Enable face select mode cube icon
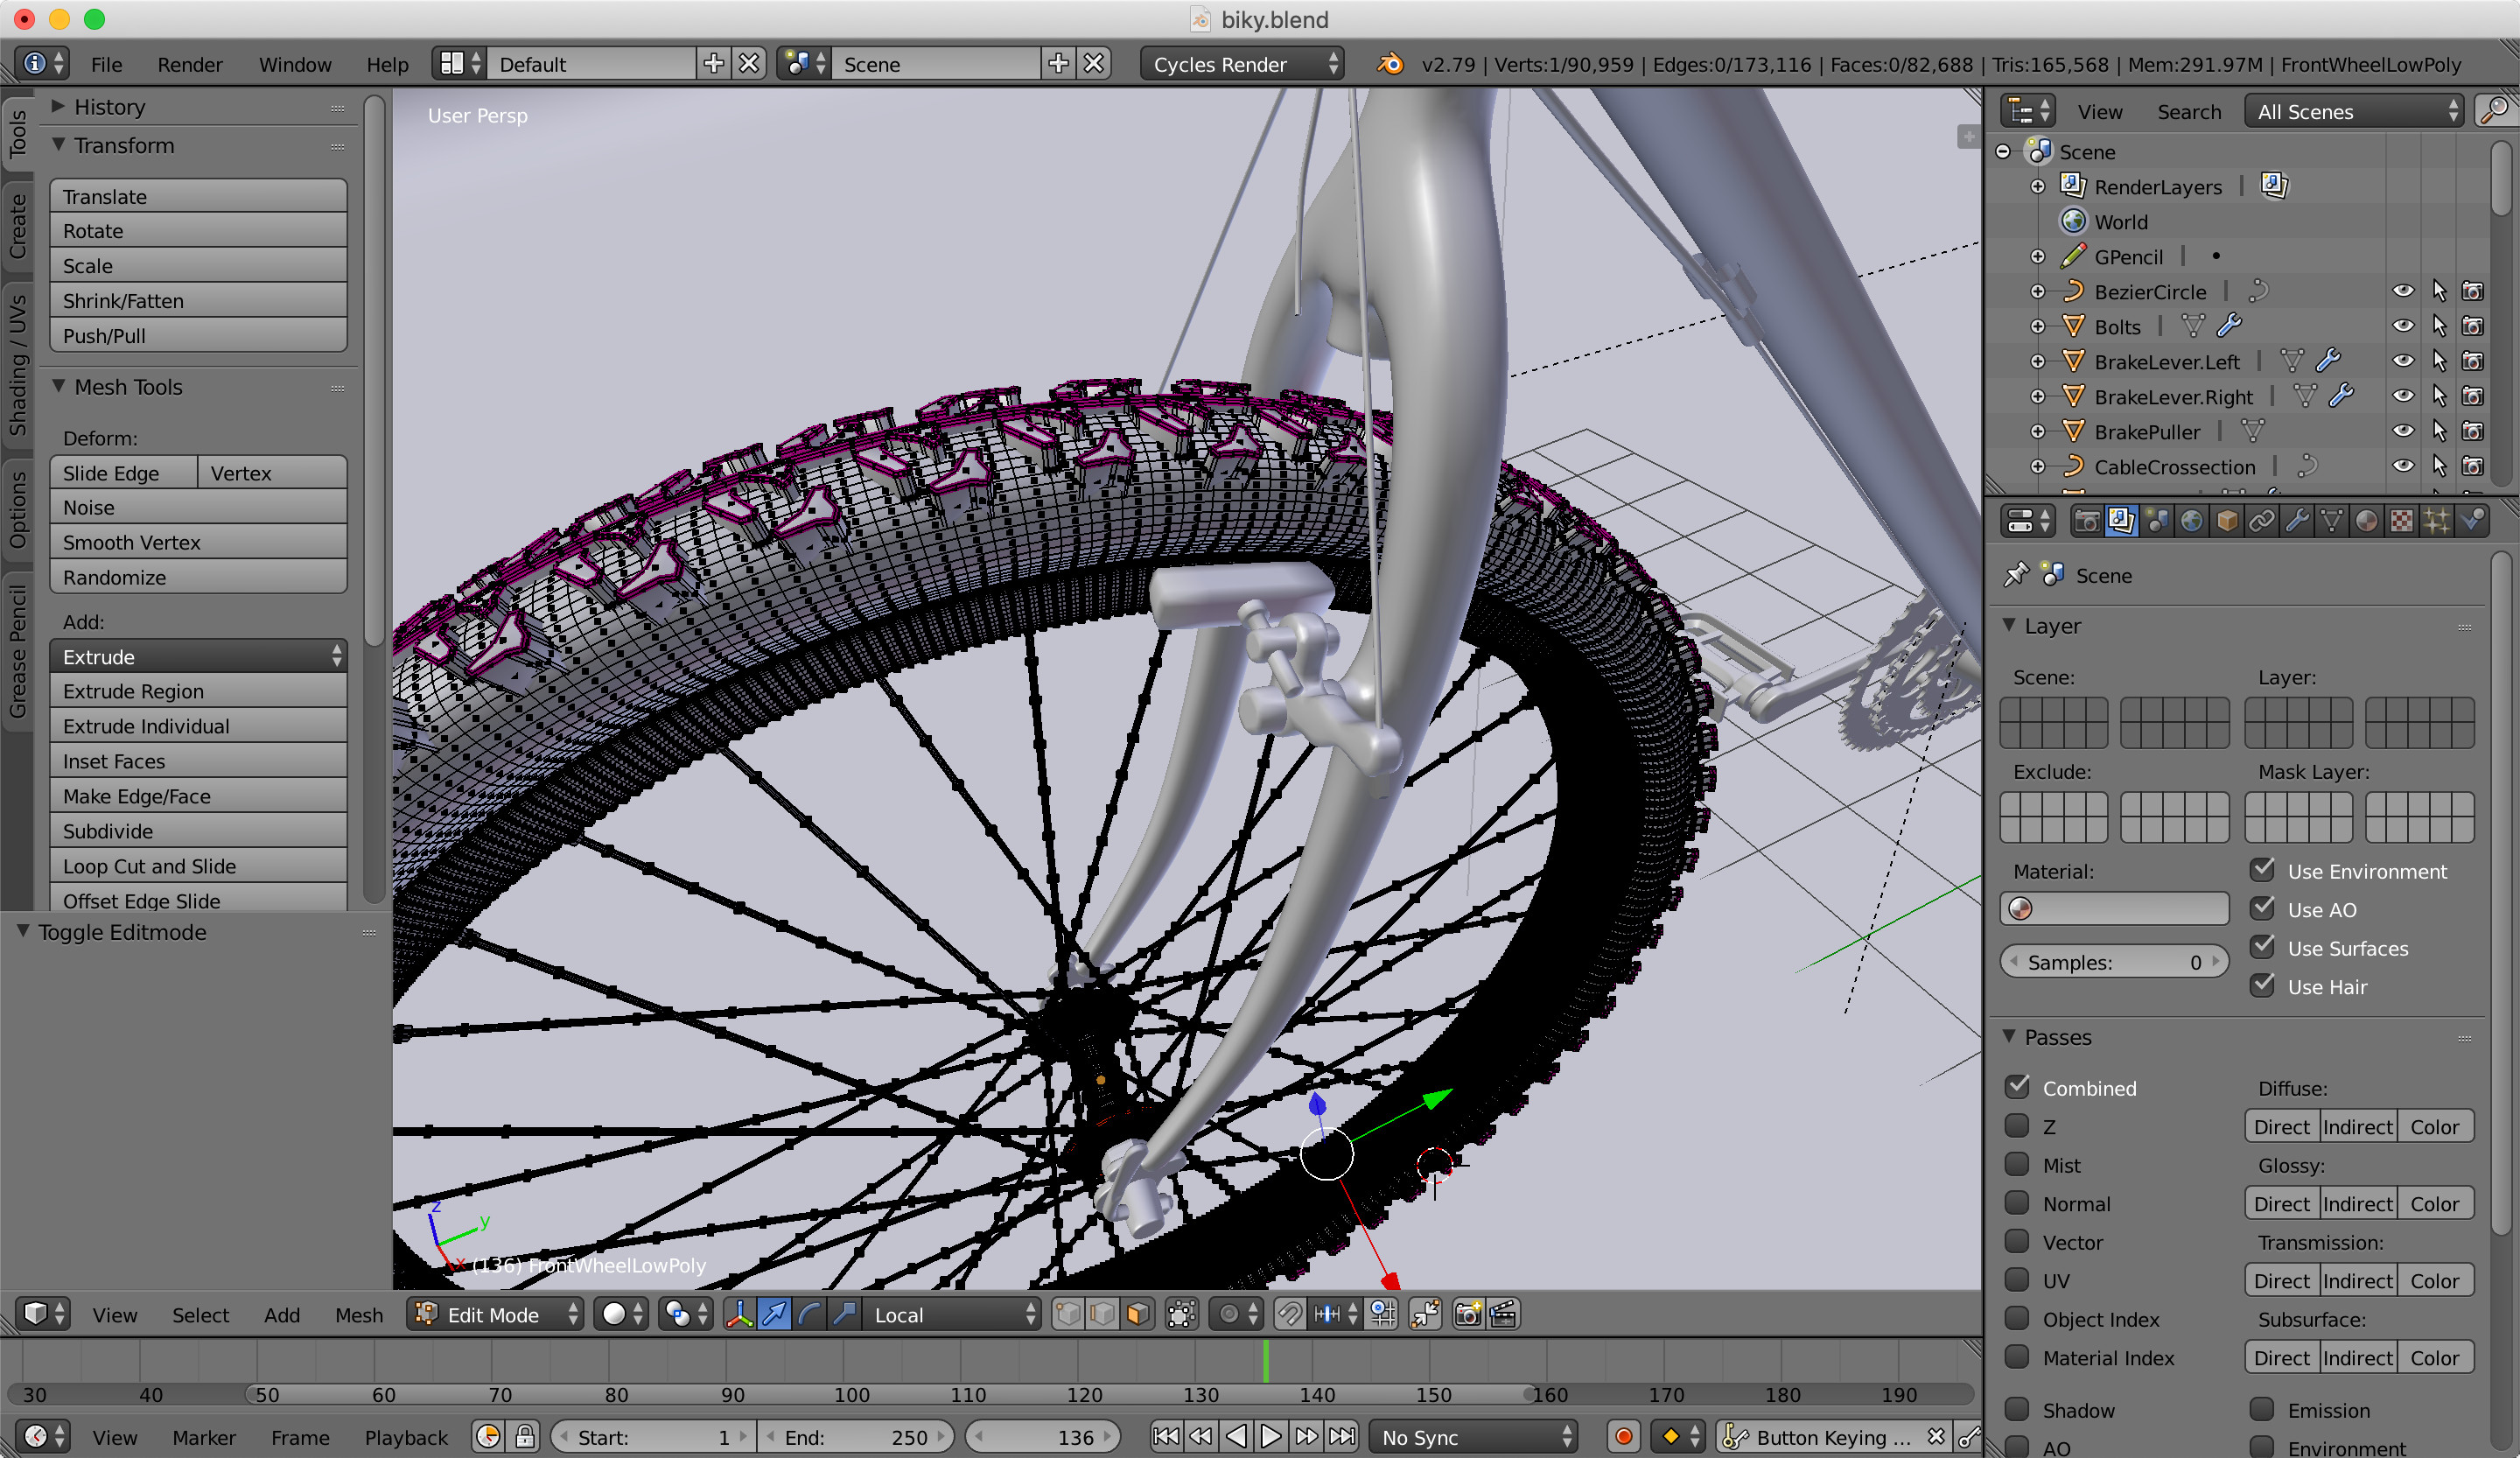Viewport: 2520px width, 1458px height. 1137,1314
